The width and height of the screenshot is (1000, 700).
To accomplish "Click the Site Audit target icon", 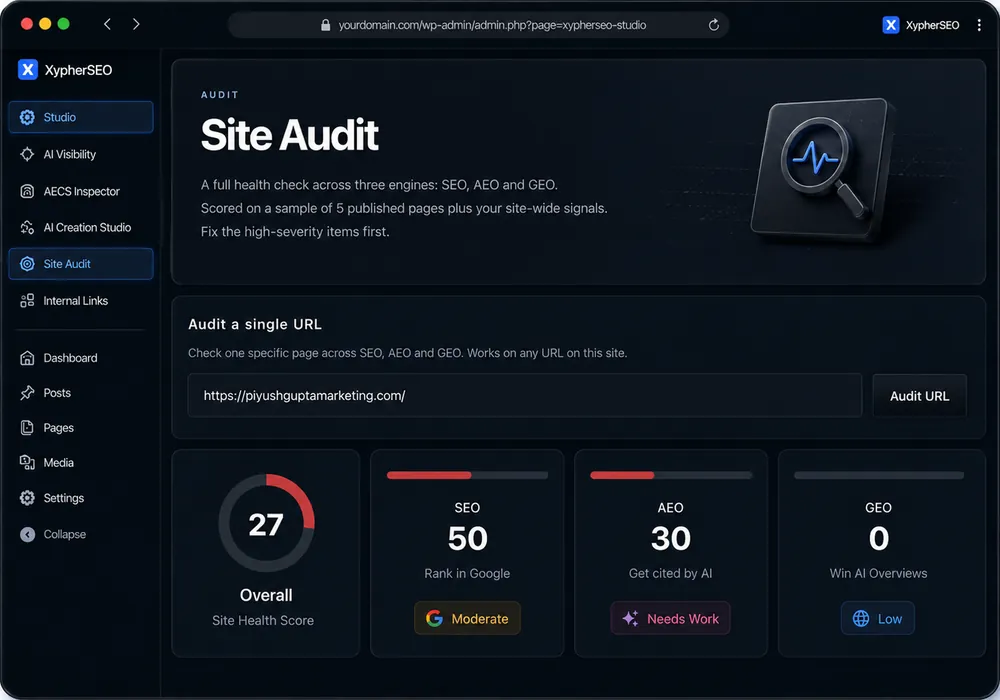I will [x=27, y=264].
